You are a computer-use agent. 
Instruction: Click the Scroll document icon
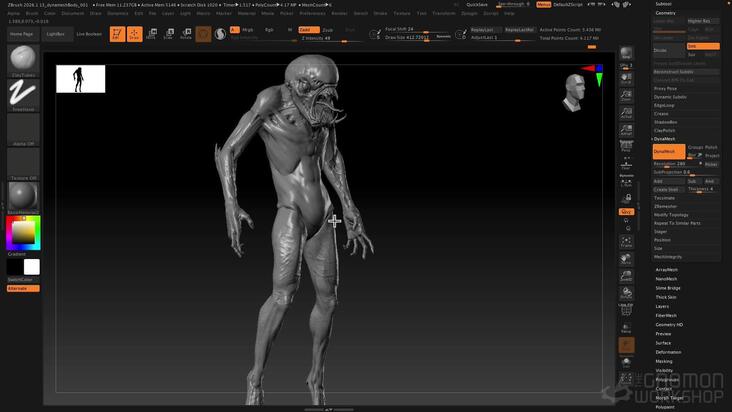pos(626,78)
